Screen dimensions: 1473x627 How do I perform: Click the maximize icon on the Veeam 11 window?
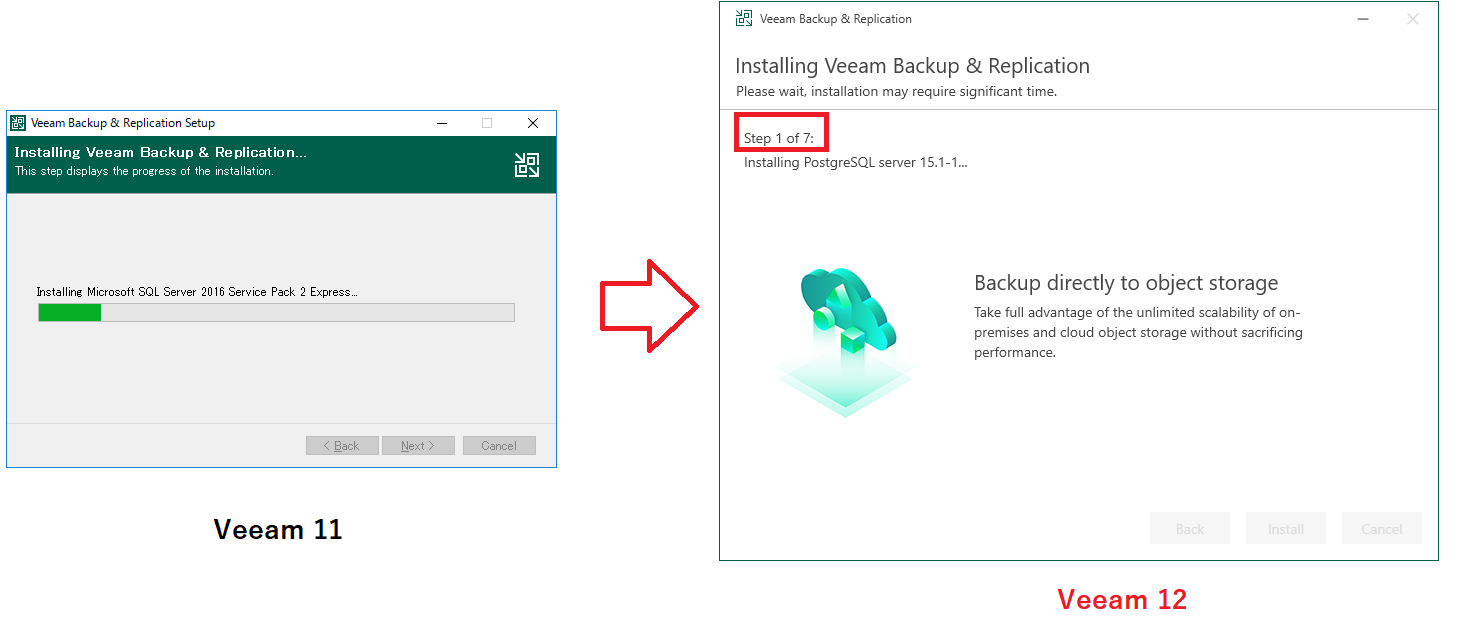[x=486, y=122]
